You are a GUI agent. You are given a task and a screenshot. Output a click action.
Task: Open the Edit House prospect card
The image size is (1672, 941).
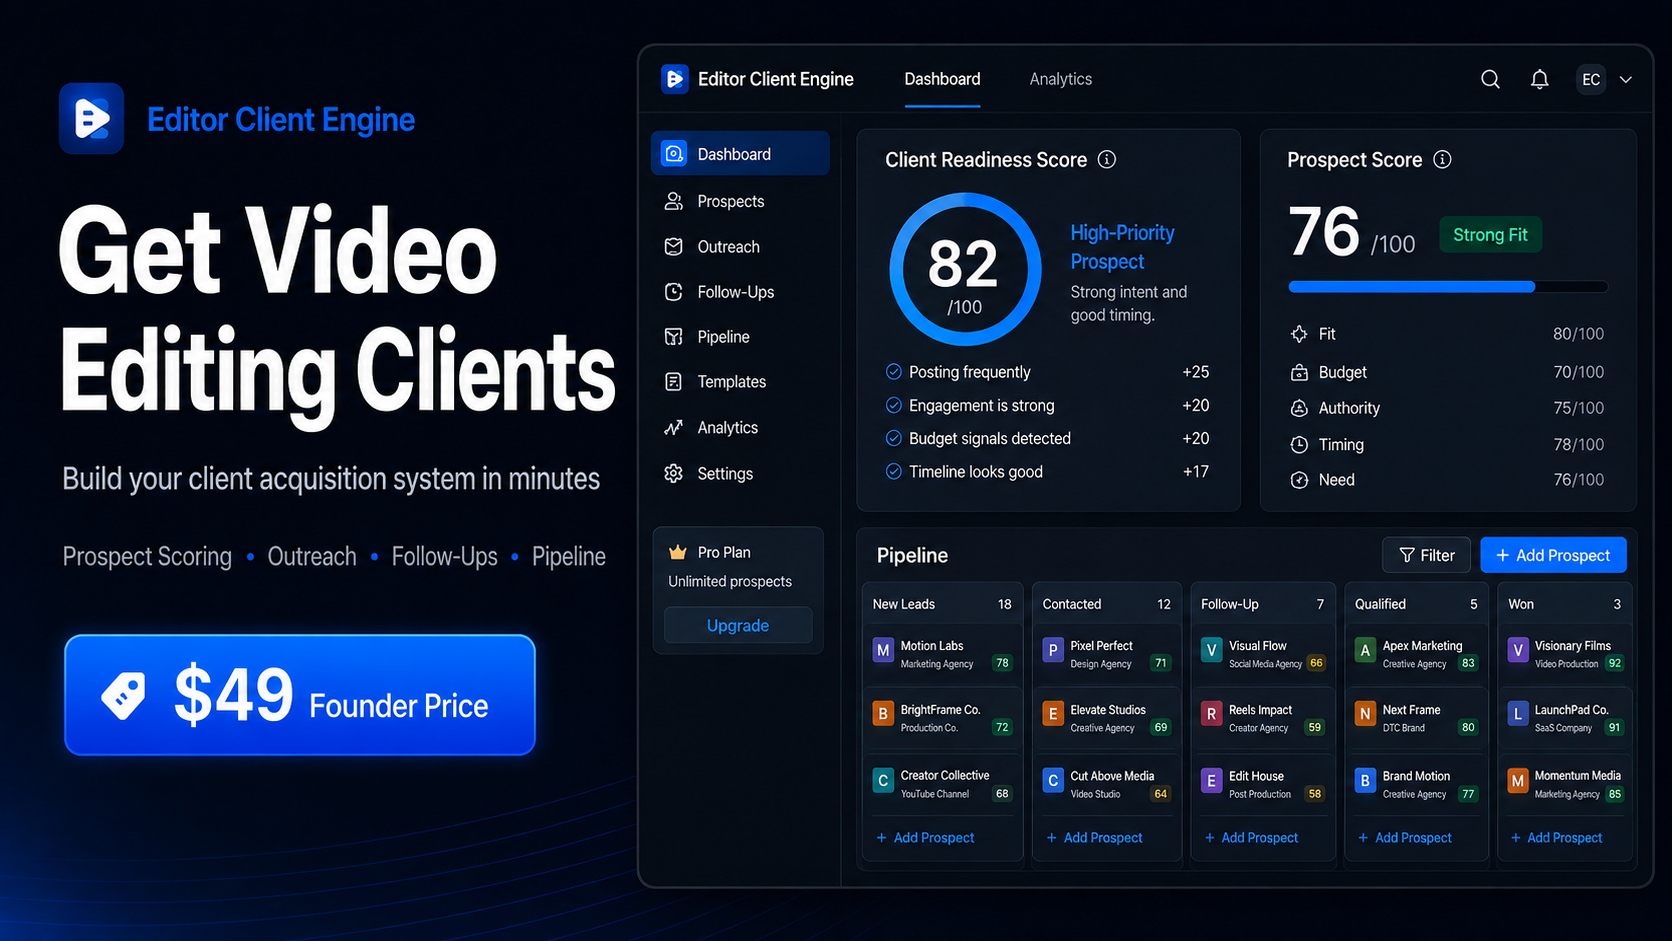click(x=1262, y=784)
